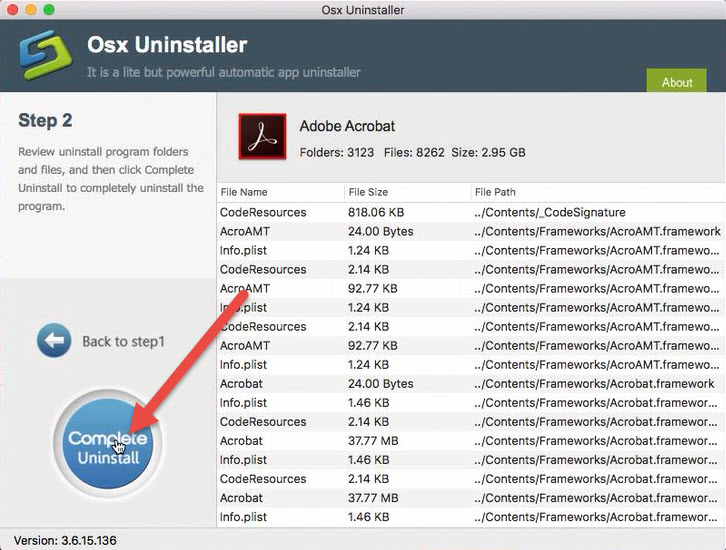Screen dimensions: 726x550
Task: Click the Folders: 3123 count text
Action: [x=337, y=152]
